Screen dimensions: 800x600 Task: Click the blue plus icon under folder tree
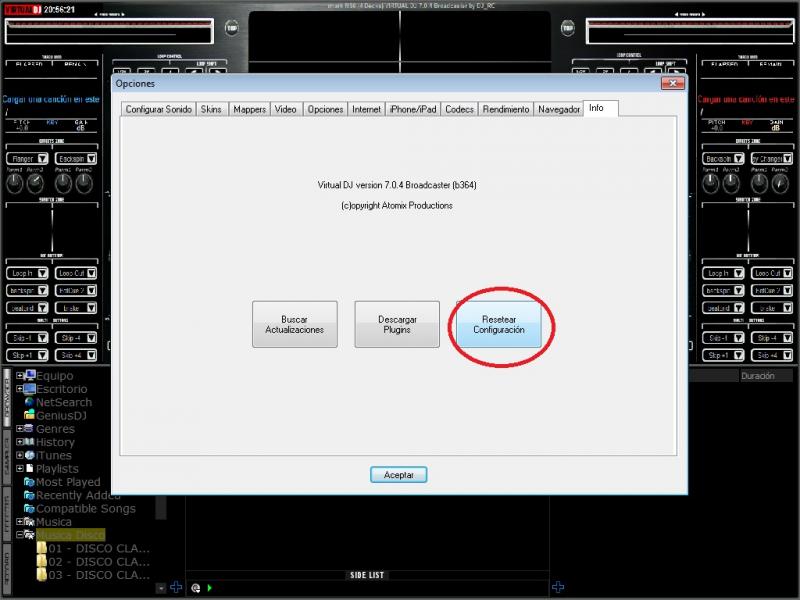pos(176,587)
